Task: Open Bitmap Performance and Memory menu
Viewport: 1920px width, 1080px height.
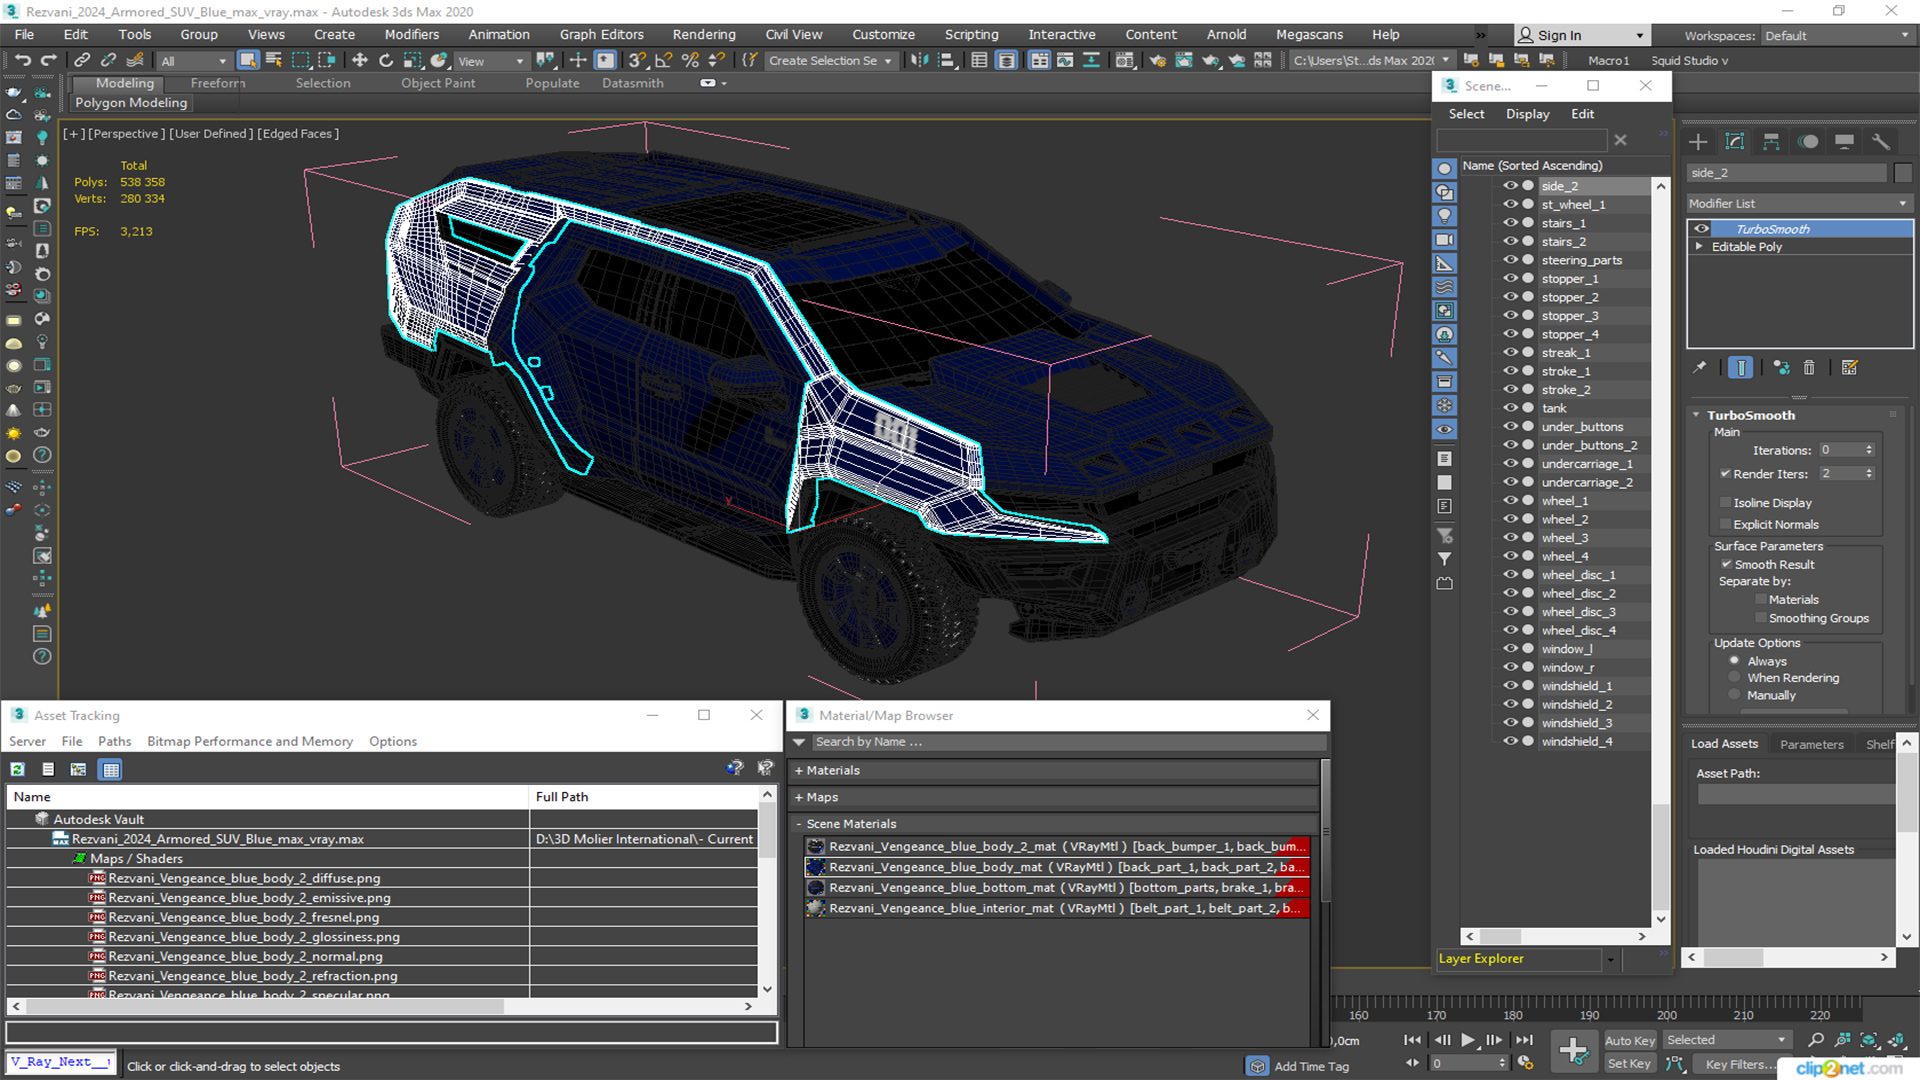Action: click(x=250, y=741)
